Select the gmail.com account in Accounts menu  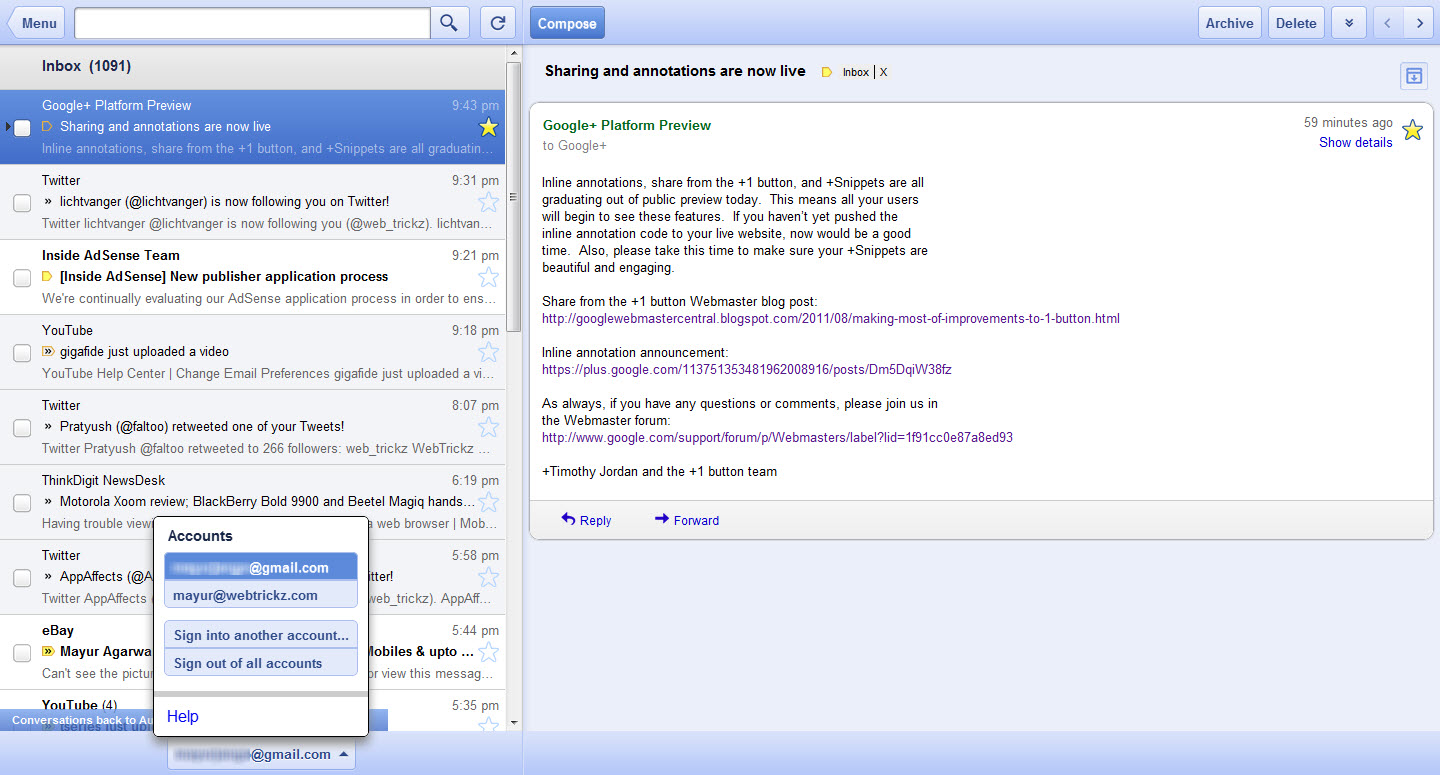(x=261, y=567)
